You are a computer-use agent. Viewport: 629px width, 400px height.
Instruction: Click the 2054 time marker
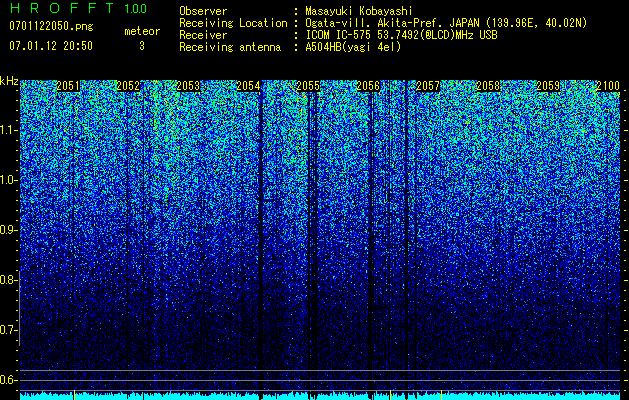(x=248, y=86)
